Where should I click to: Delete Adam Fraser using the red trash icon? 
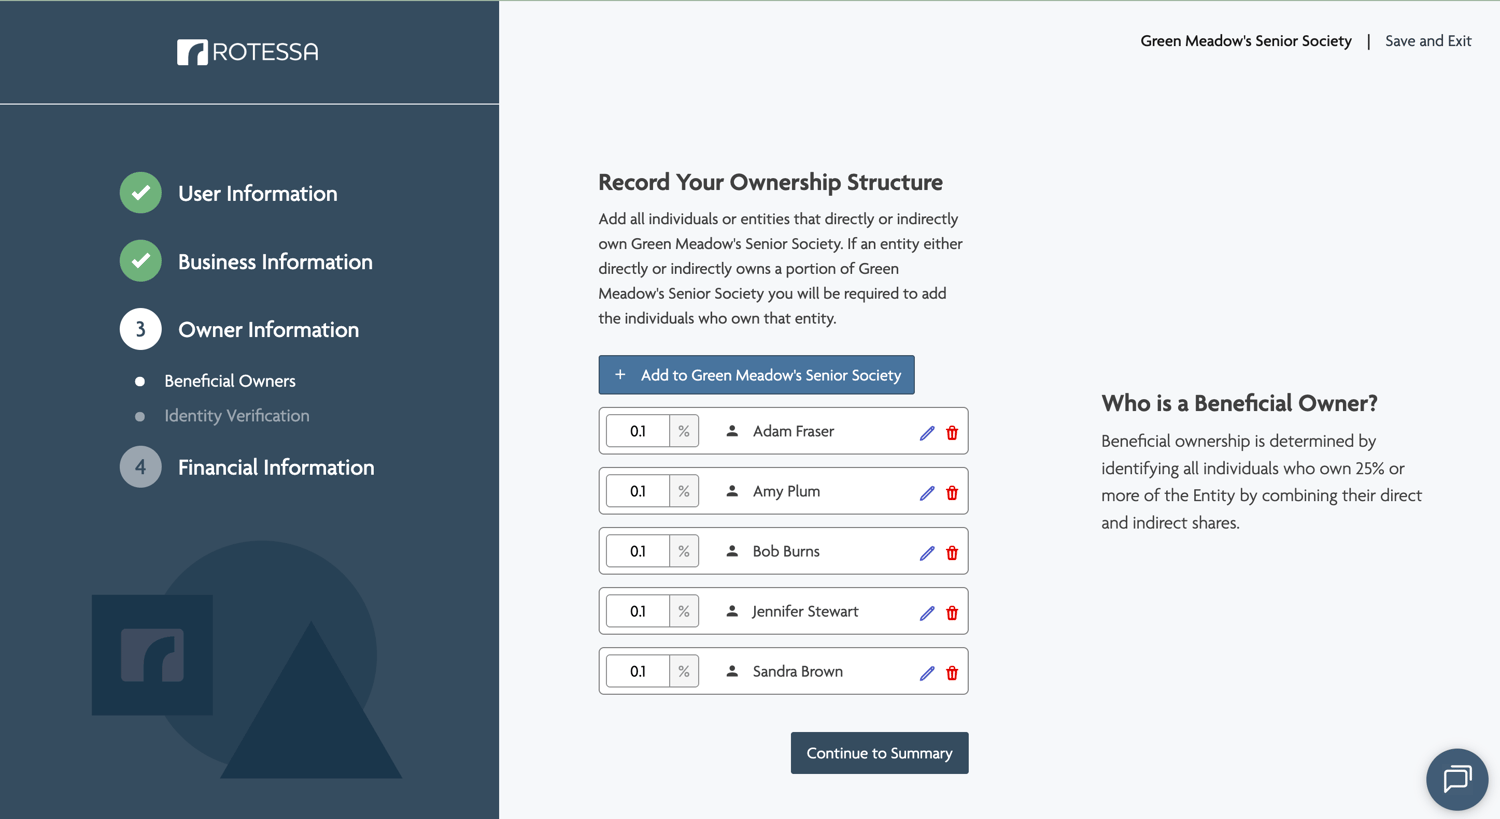coord(951,432)
